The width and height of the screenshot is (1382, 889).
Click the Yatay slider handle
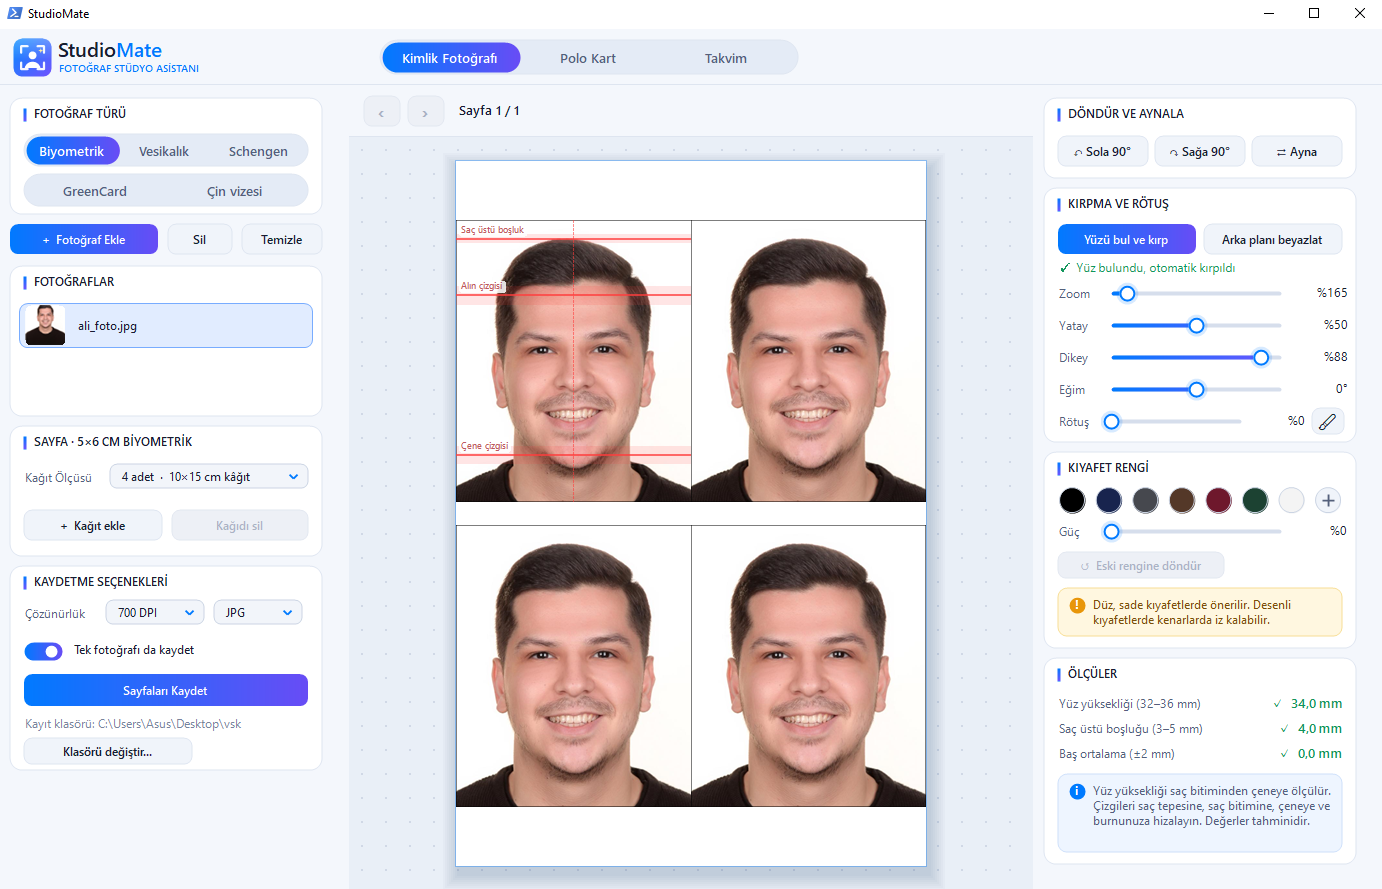pyautogui.click(x=1196, y=326)
